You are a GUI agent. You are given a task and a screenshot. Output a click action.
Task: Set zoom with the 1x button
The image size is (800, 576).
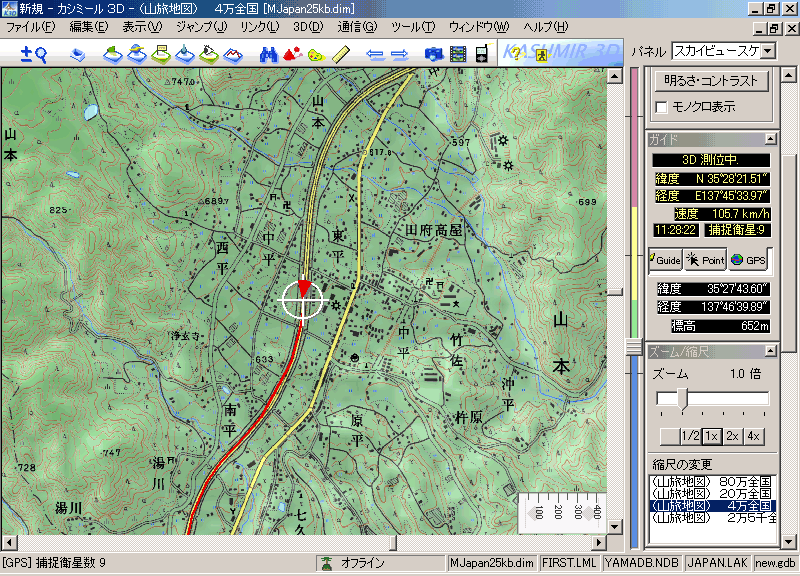pos(711,436)
